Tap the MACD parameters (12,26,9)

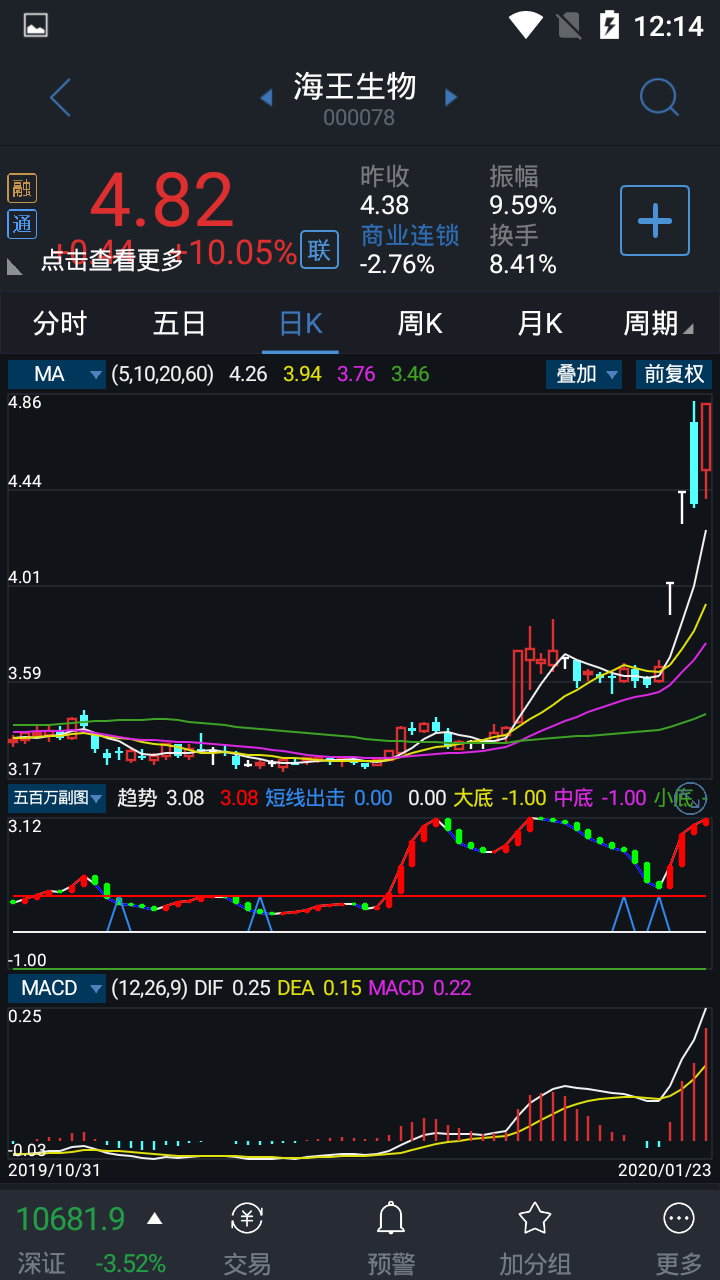[149, 988]
